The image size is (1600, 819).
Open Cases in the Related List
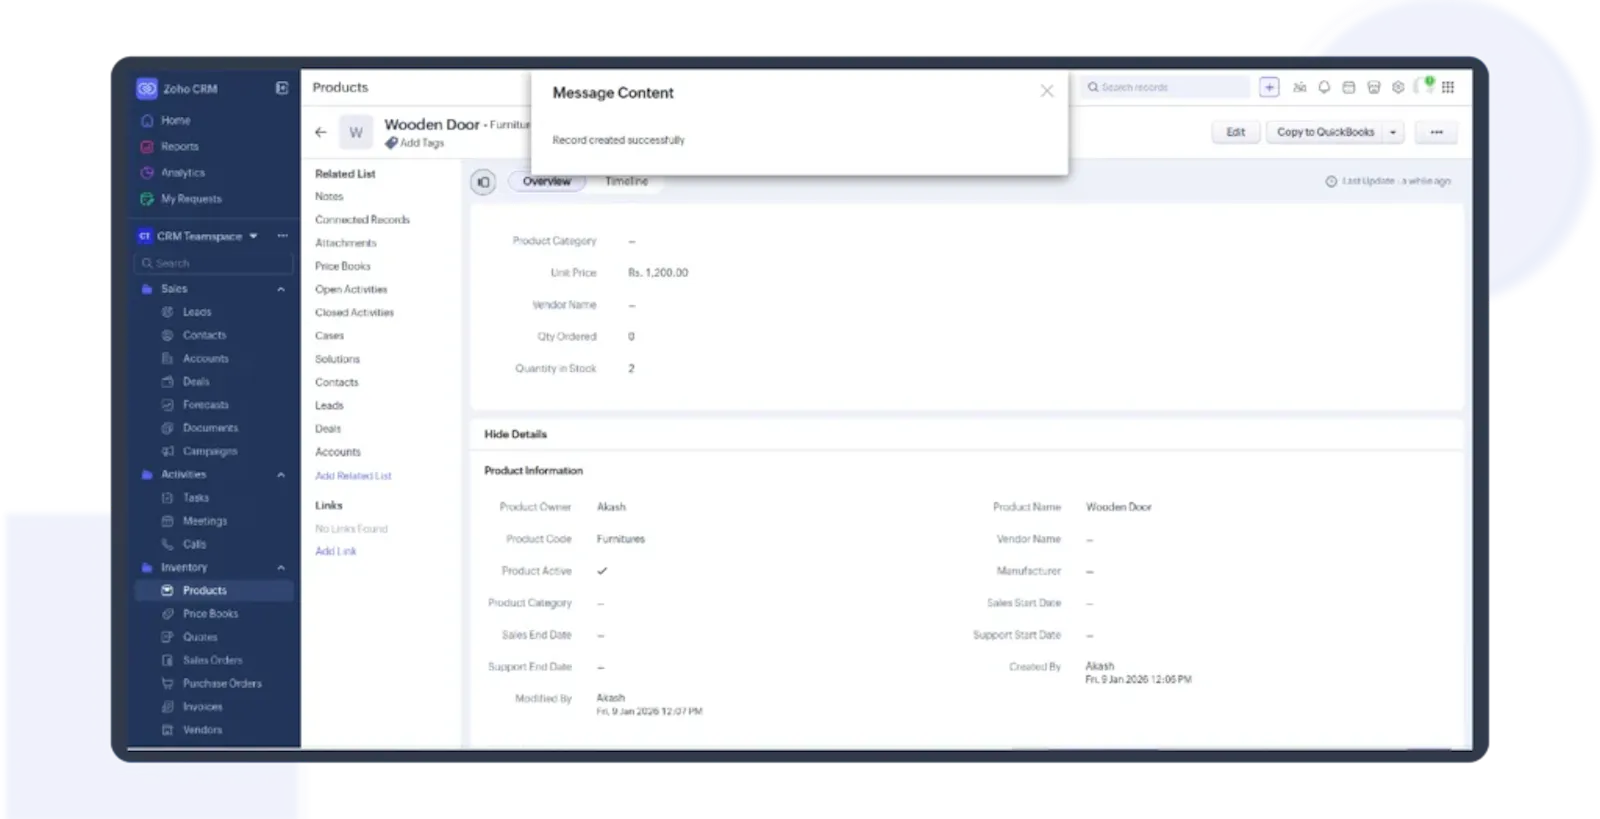click(329, 336)
